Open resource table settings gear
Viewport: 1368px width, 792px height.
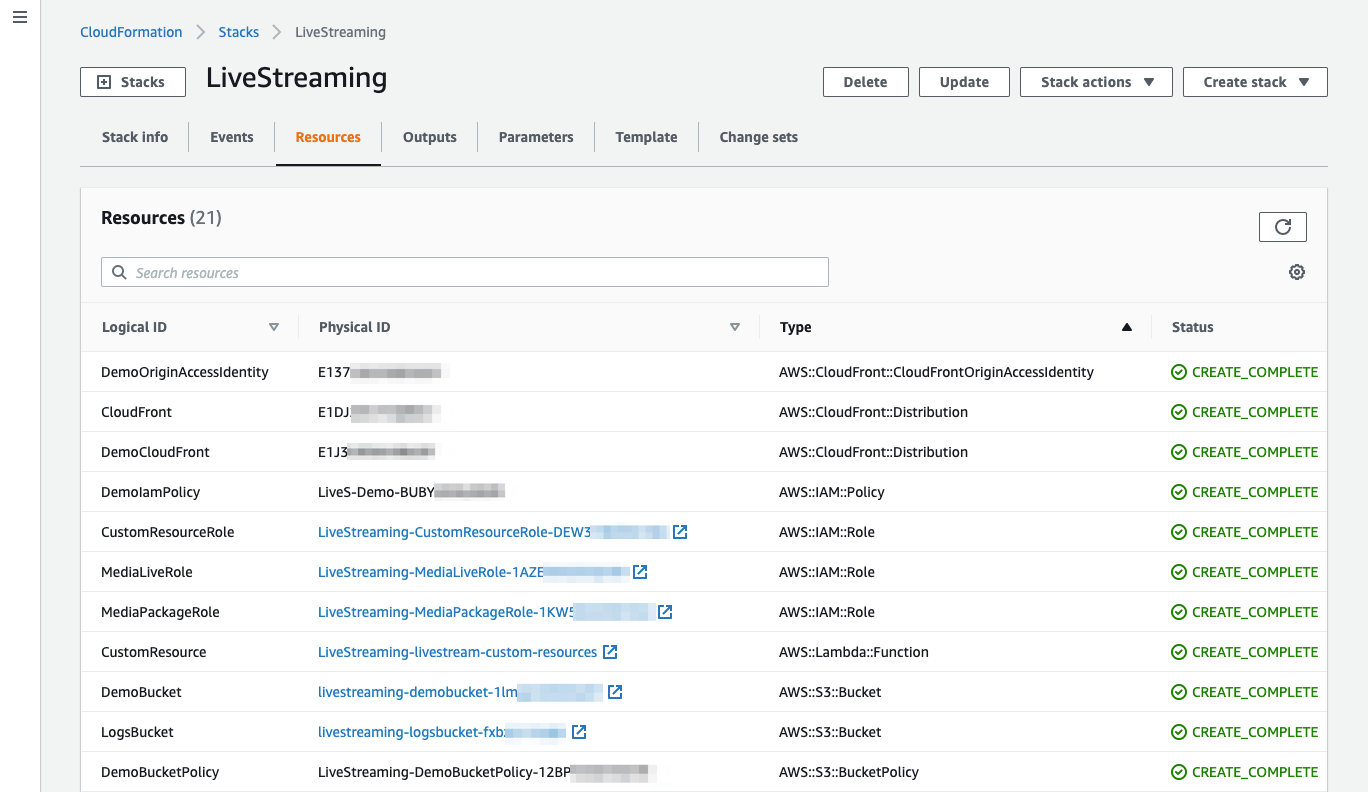[x=1297, y=272]
